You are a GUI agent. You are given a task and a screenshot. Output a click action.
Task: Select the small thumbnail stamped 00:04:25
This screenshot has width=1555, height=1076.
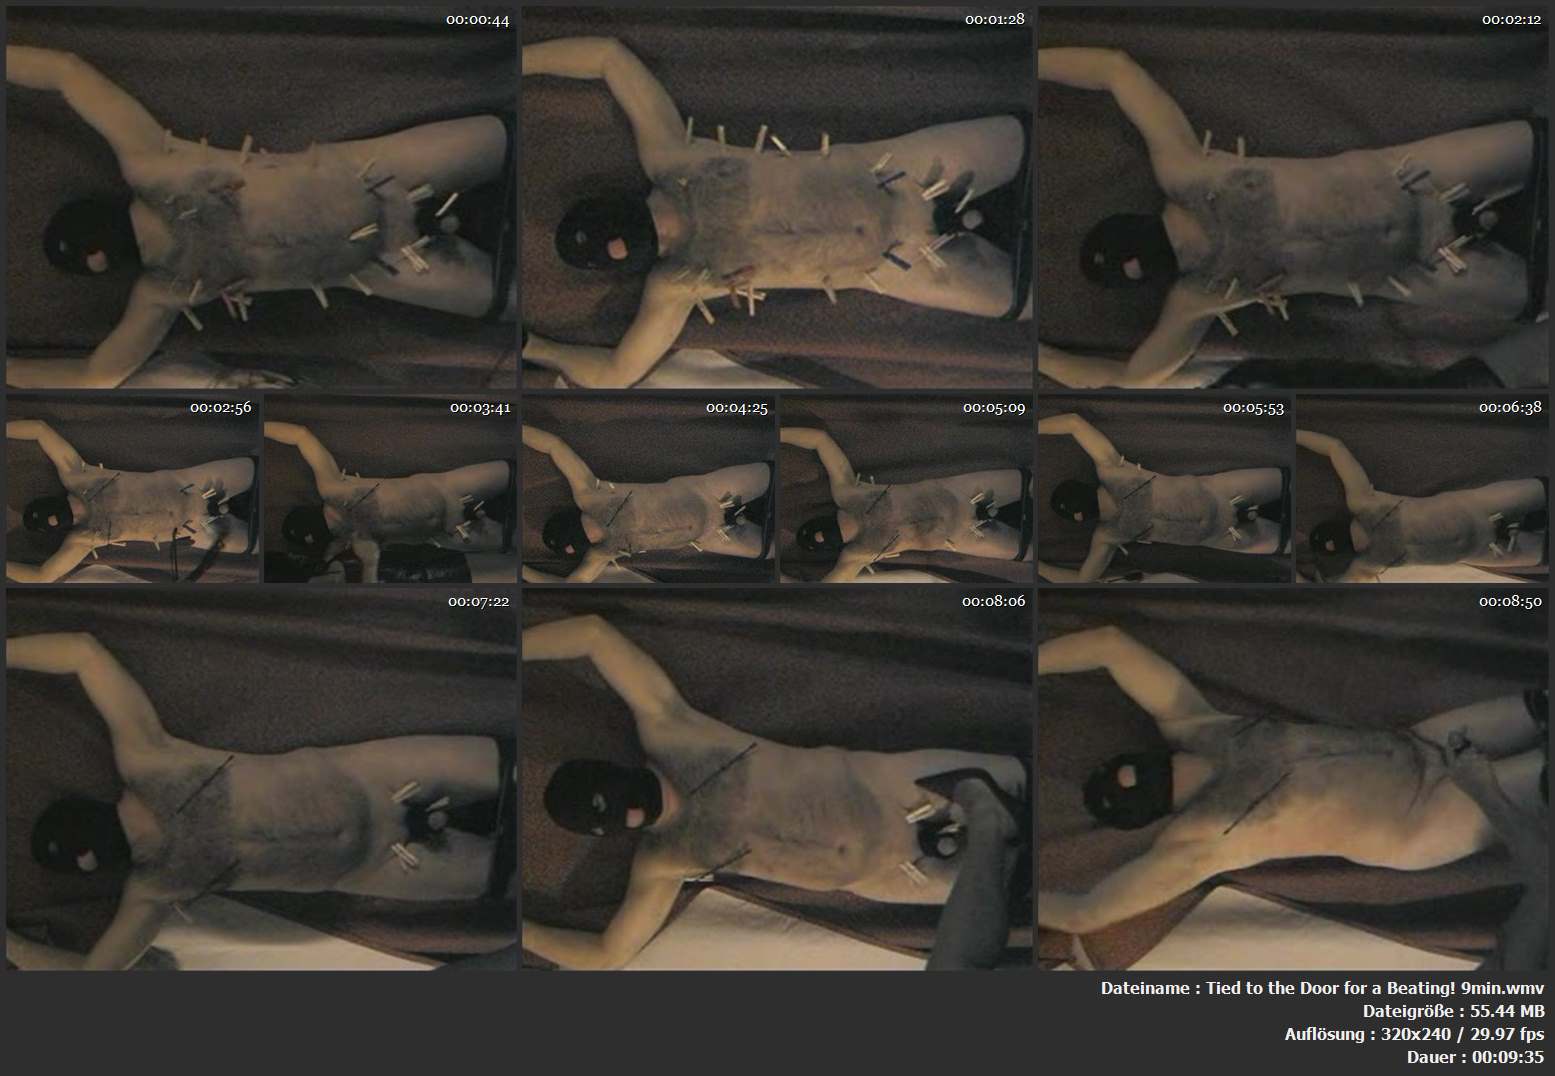pos(648,488)
